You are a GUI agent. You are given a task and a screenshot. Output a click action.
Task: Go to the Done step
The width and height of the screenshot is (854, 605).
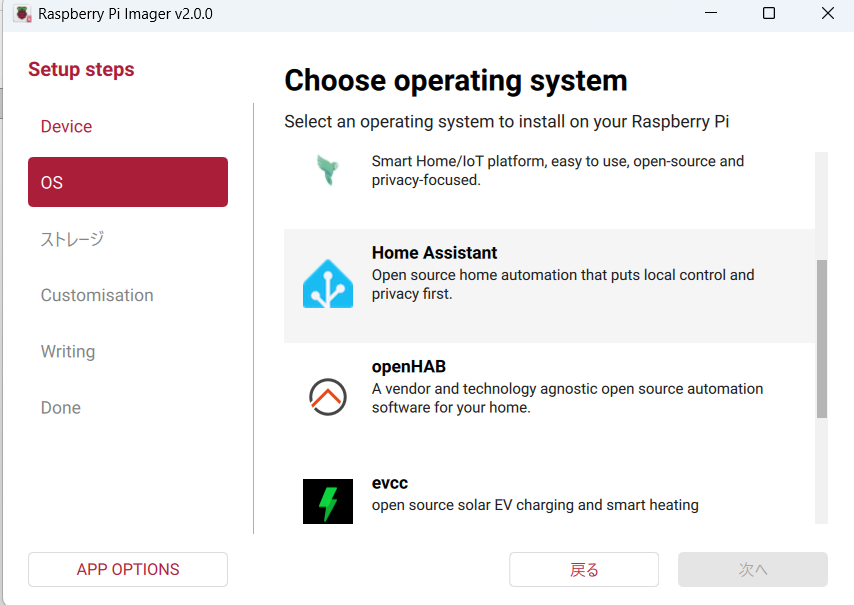point(60,407)
